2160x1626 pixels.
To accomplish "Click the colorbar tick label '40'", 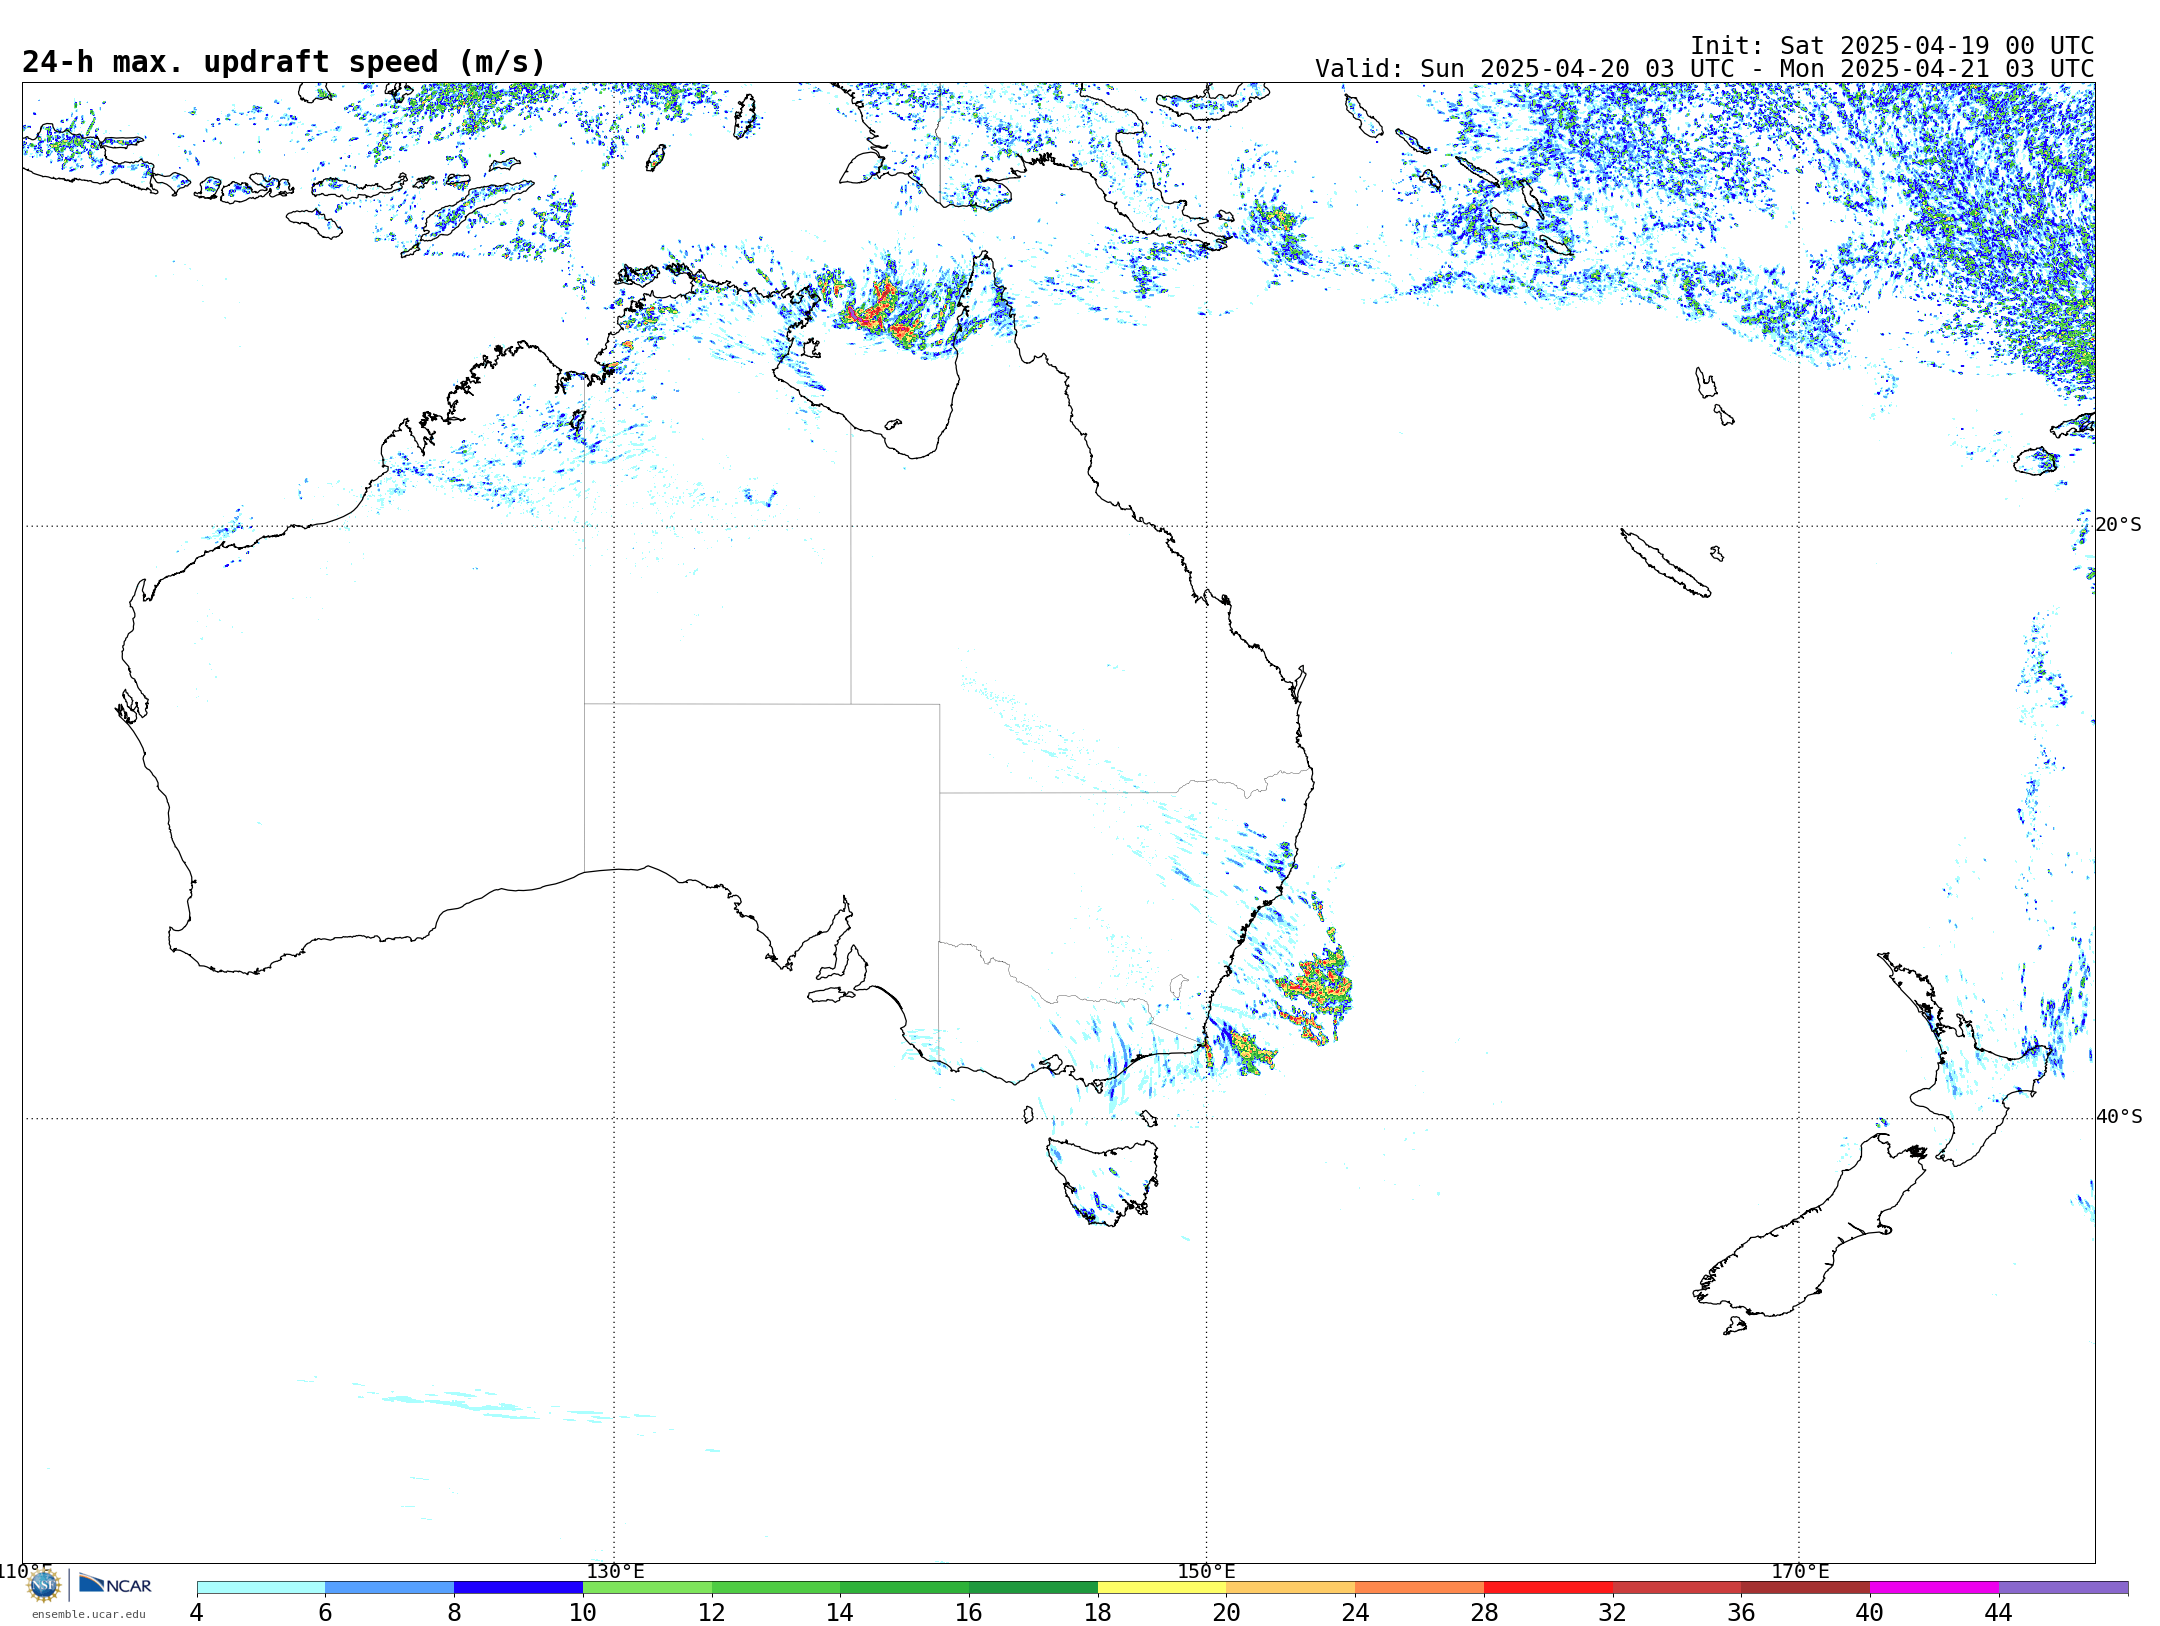I will [x=1869, y=1613].
